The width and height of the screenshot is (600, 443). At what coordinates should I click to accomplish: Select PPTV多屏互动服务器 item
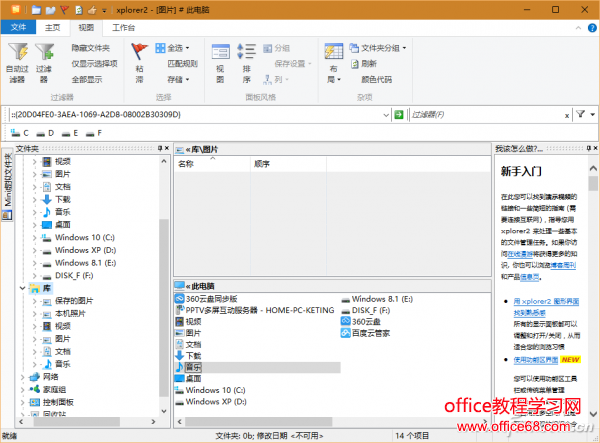pos(255,310)
